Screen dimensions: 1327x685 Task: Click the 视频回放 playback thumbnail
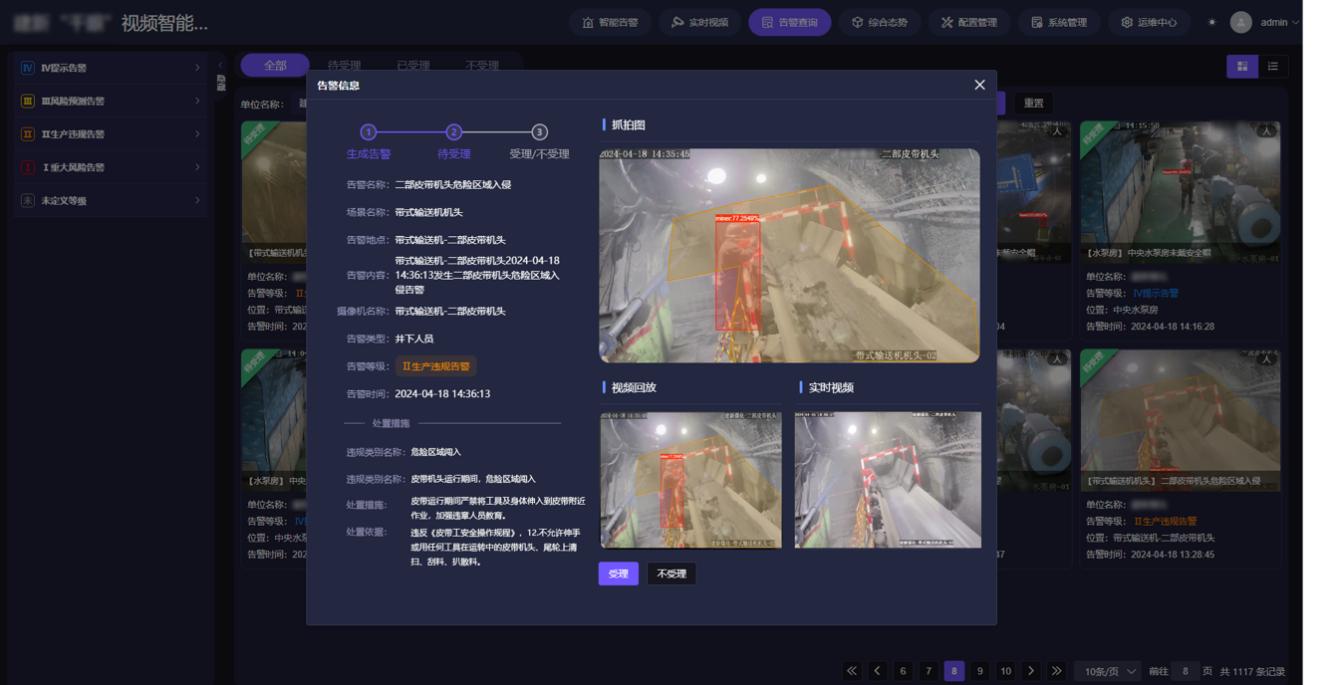pos(690,478)
